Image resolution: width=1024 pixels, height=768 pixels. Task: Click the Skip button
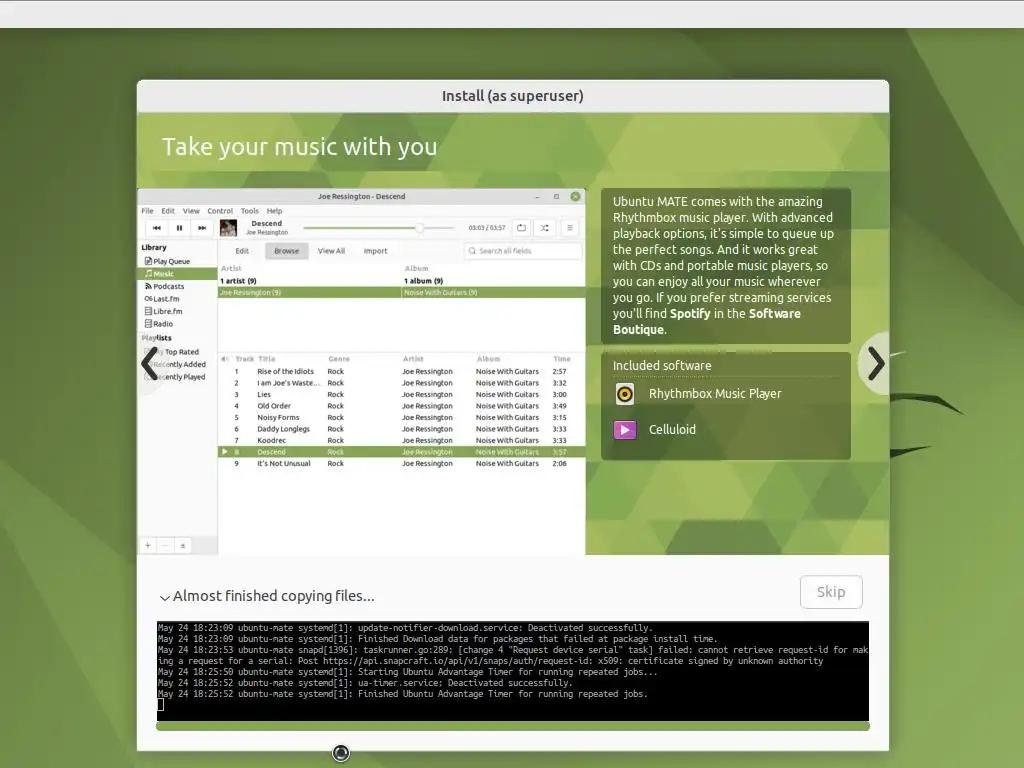coord(831,592)
